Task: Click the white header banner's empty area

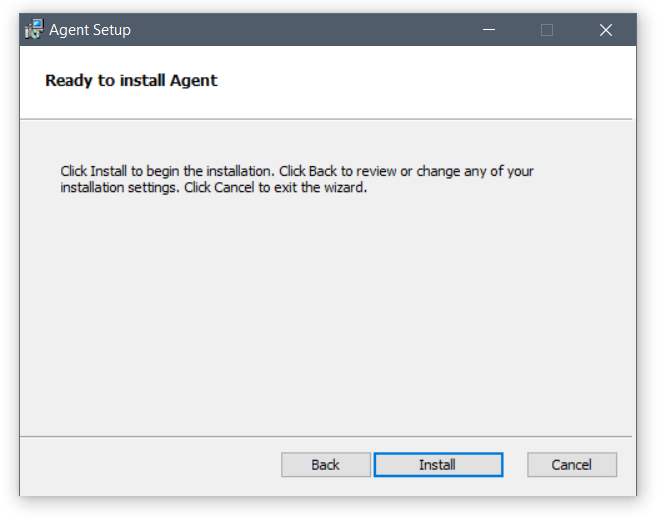Action: (421, 82)
